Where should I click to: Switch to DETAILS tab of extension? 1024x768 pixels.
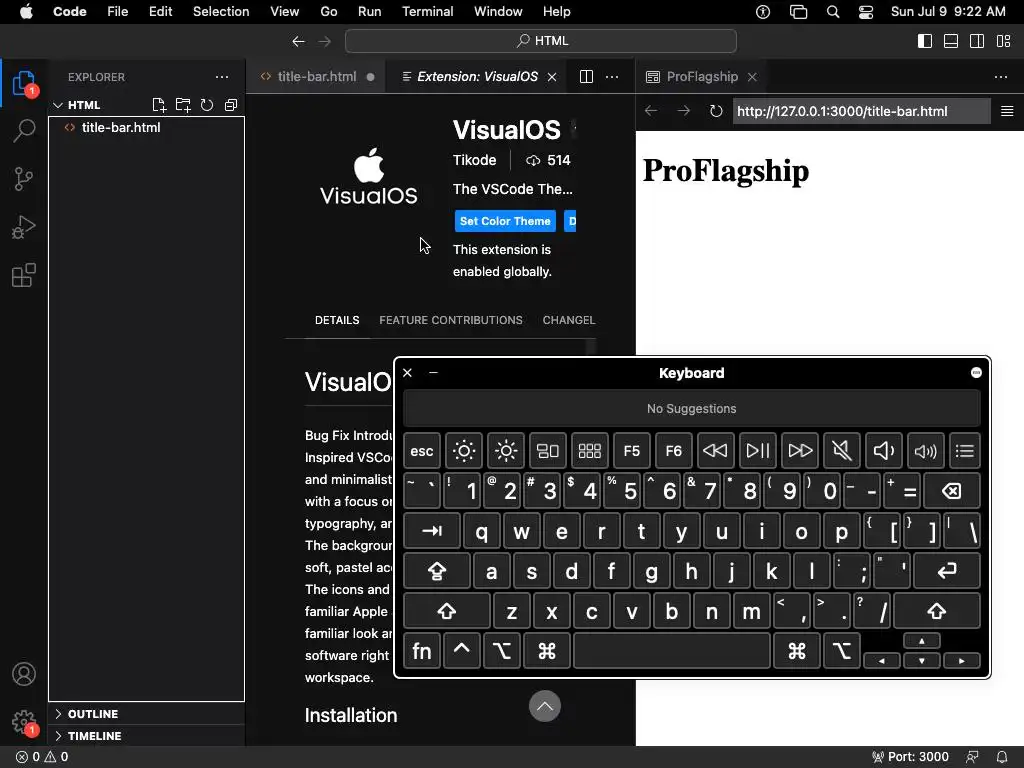click(337, 320)
